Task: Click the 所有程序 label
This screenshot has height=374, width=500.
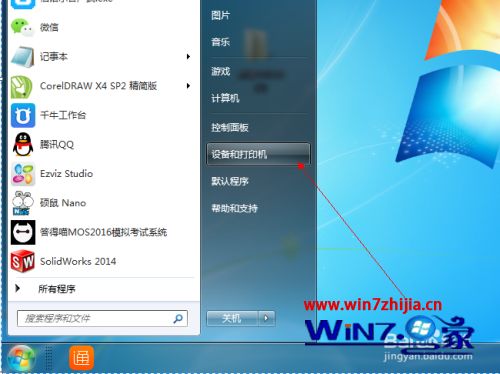Action: pyautogui.click(x=57, y=289)
